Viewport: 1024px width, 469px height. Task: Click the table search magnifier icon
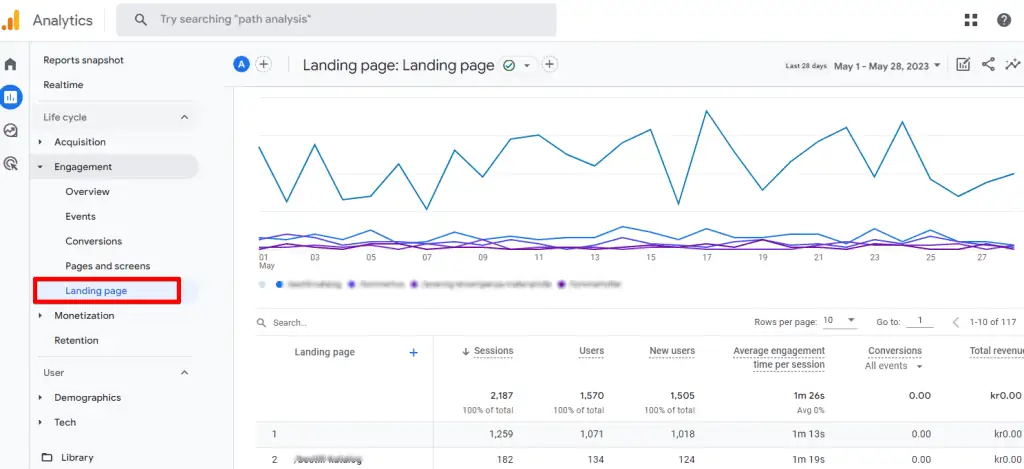click(261, 323)
